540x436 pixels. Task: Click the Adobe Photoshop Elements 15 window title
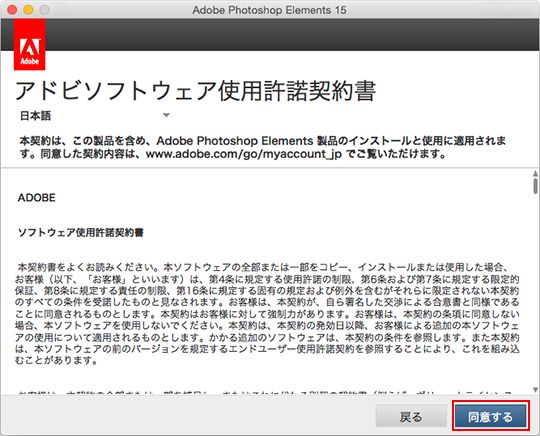[x=269, y=10]
